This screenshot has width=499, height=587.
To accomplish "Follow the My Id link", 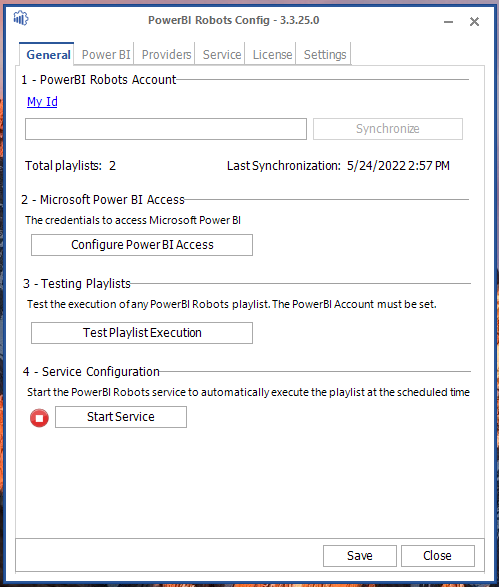I will tap(42, 101).
